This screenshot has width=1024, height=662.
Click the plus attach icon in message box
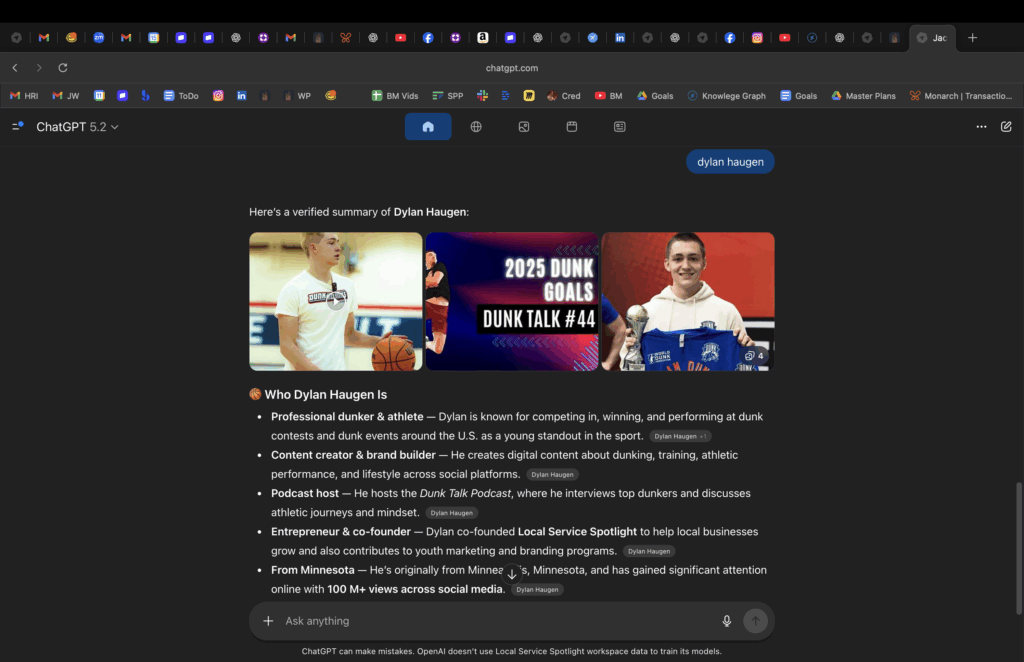(268, 621)
